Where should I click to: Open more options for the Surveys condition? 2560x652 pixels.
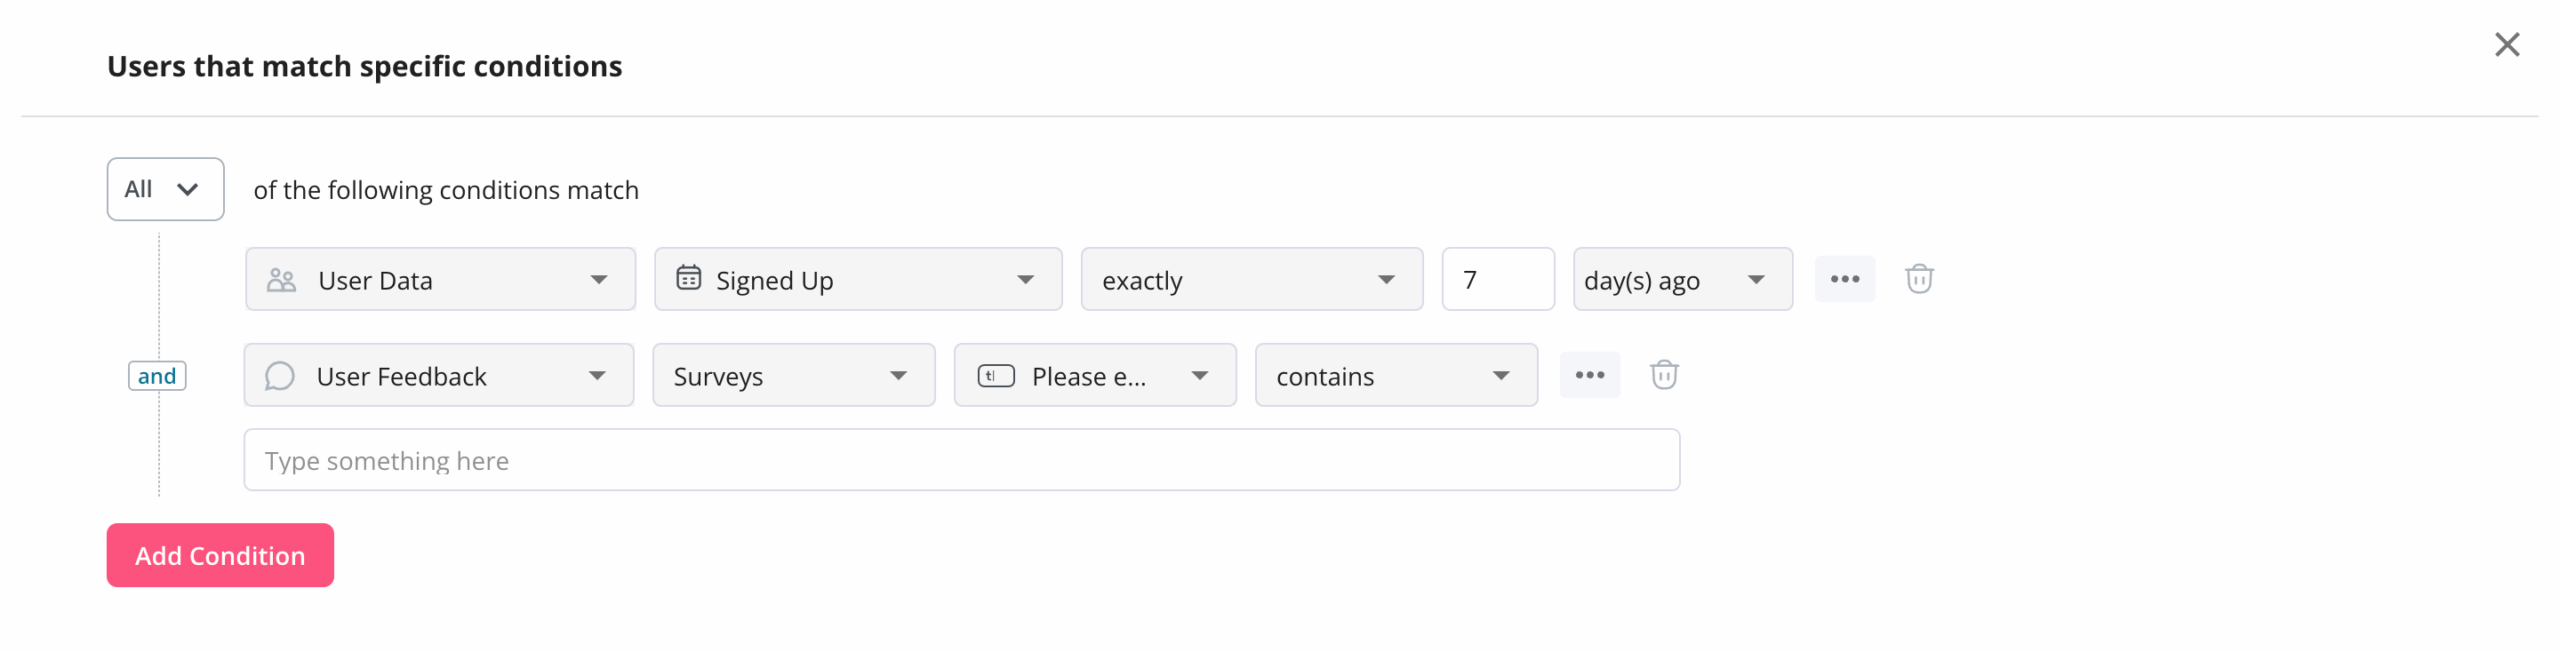click(x=1590, y=375)
